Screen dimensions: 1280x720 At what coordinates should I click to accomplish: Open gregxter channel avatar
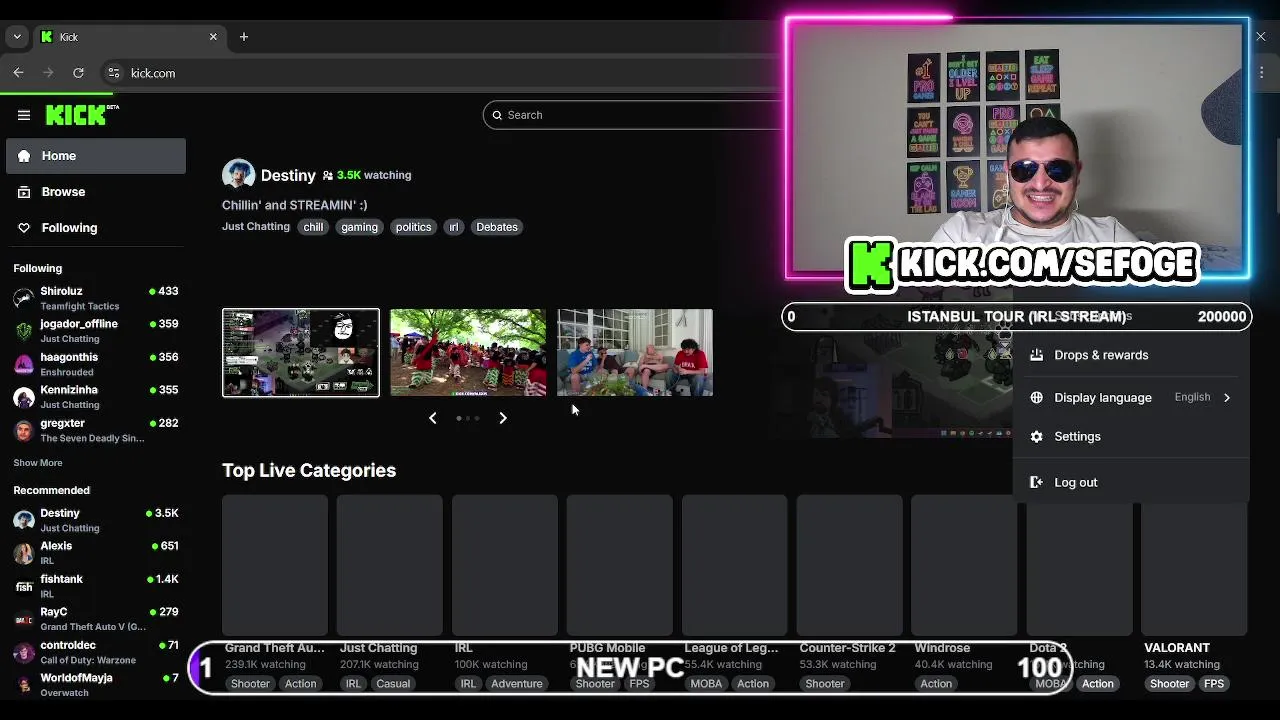pos(24,430)
